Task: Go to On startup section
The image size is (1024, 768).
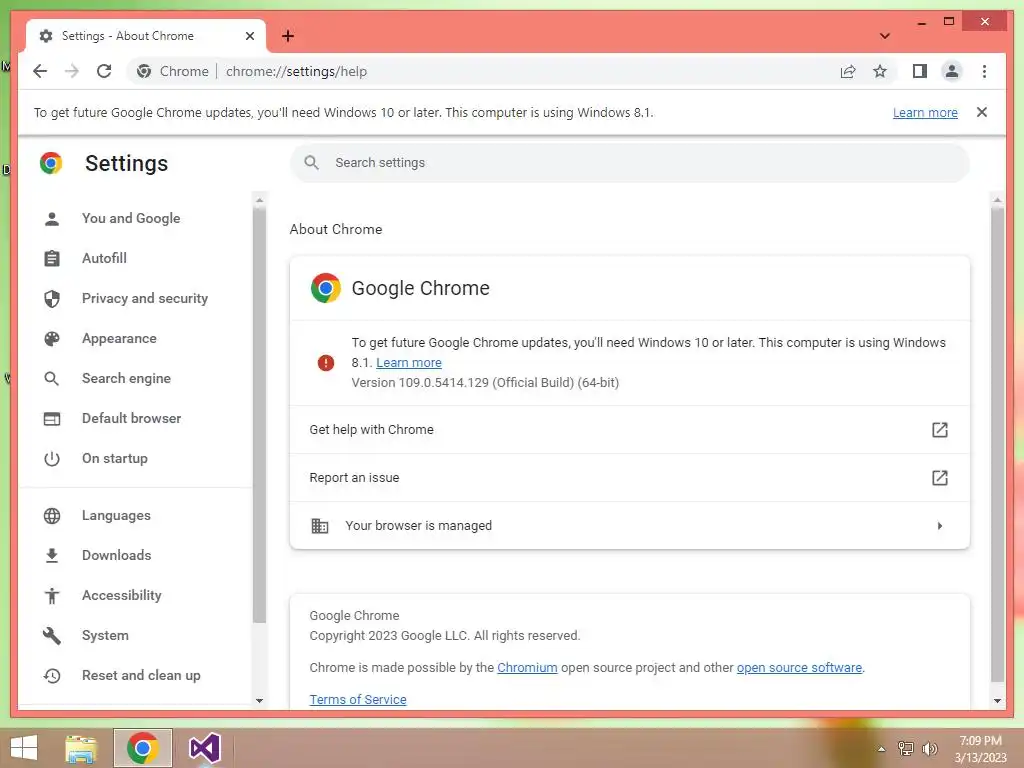Action: 114,458
